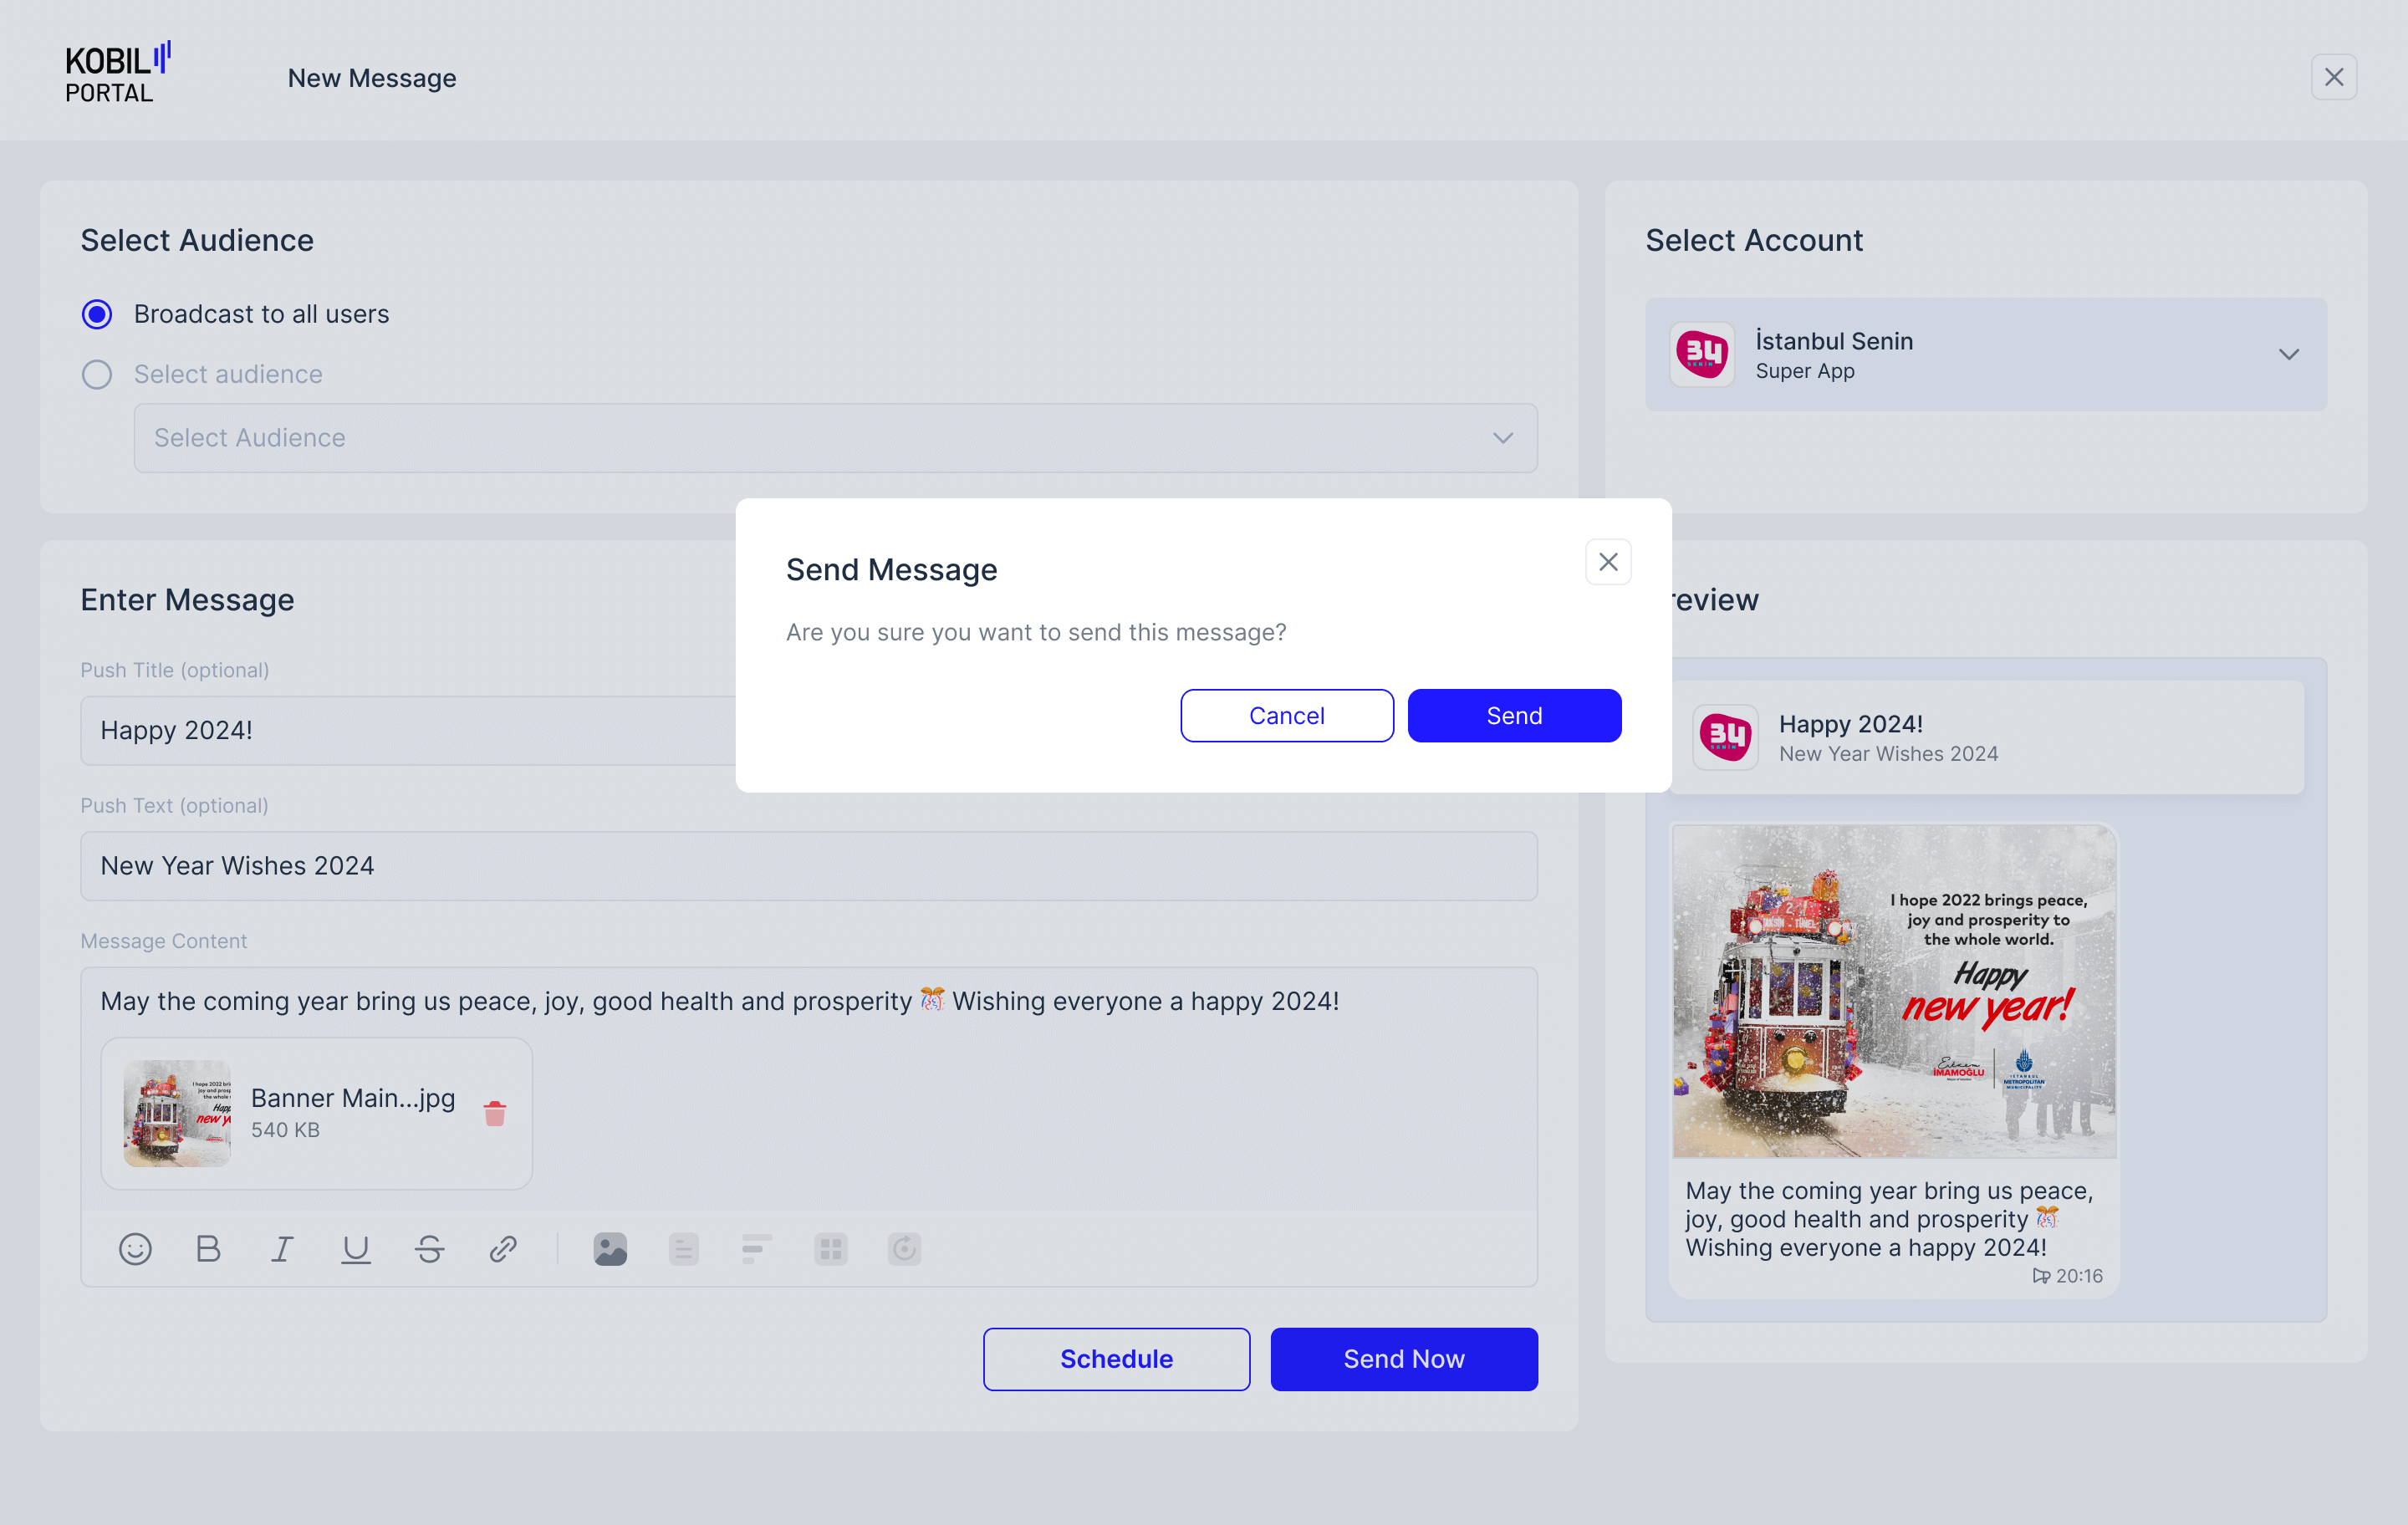Close the Send Message dialog
Screen dimensions: 2408x1525
point(1607,562)
